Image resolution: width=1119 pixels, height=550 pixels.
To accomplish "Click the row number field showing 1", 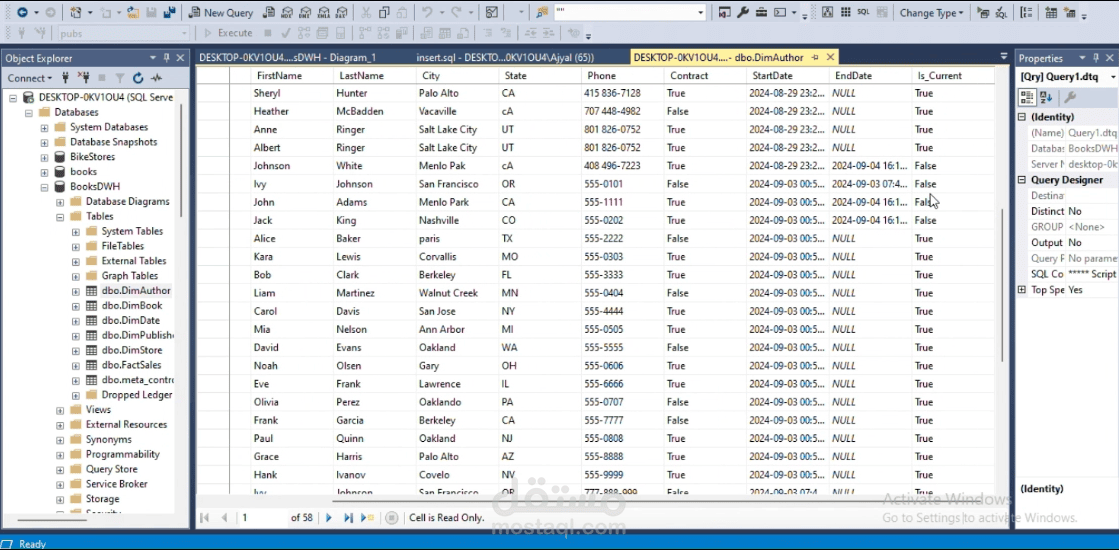I will [262, 518].
